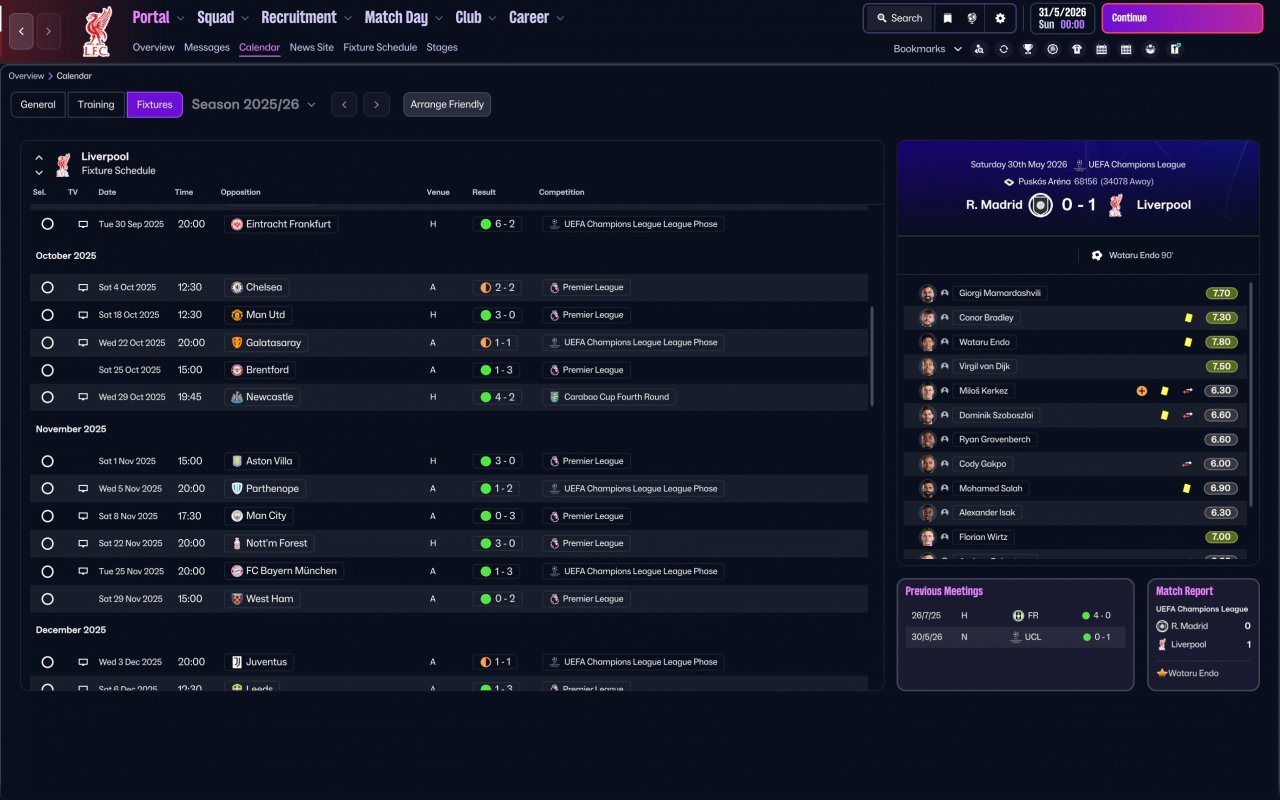Click the Liverpool crest in the scoreline
Screen dimensions: 1280x800
coord(1116,205)
